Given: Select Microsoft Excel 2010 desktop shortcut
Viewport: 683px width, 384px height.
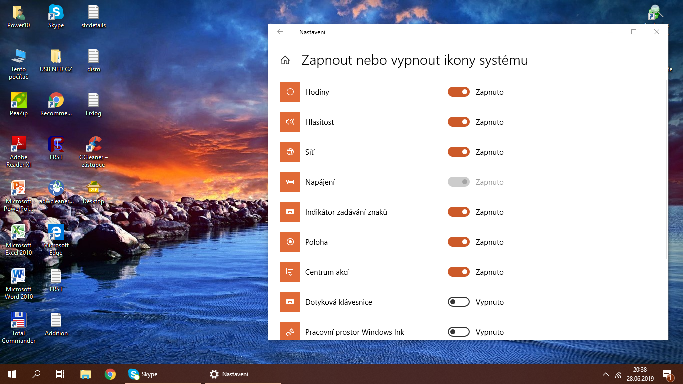Looking at the screenshot, I should coord(18,240).
